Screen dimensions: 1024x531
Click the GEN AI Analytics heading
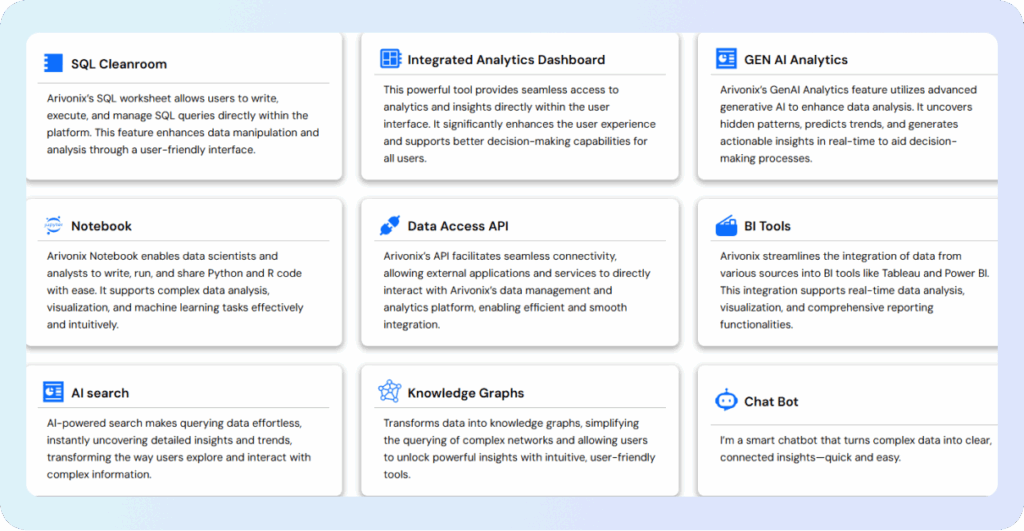(x=795, y=59)
